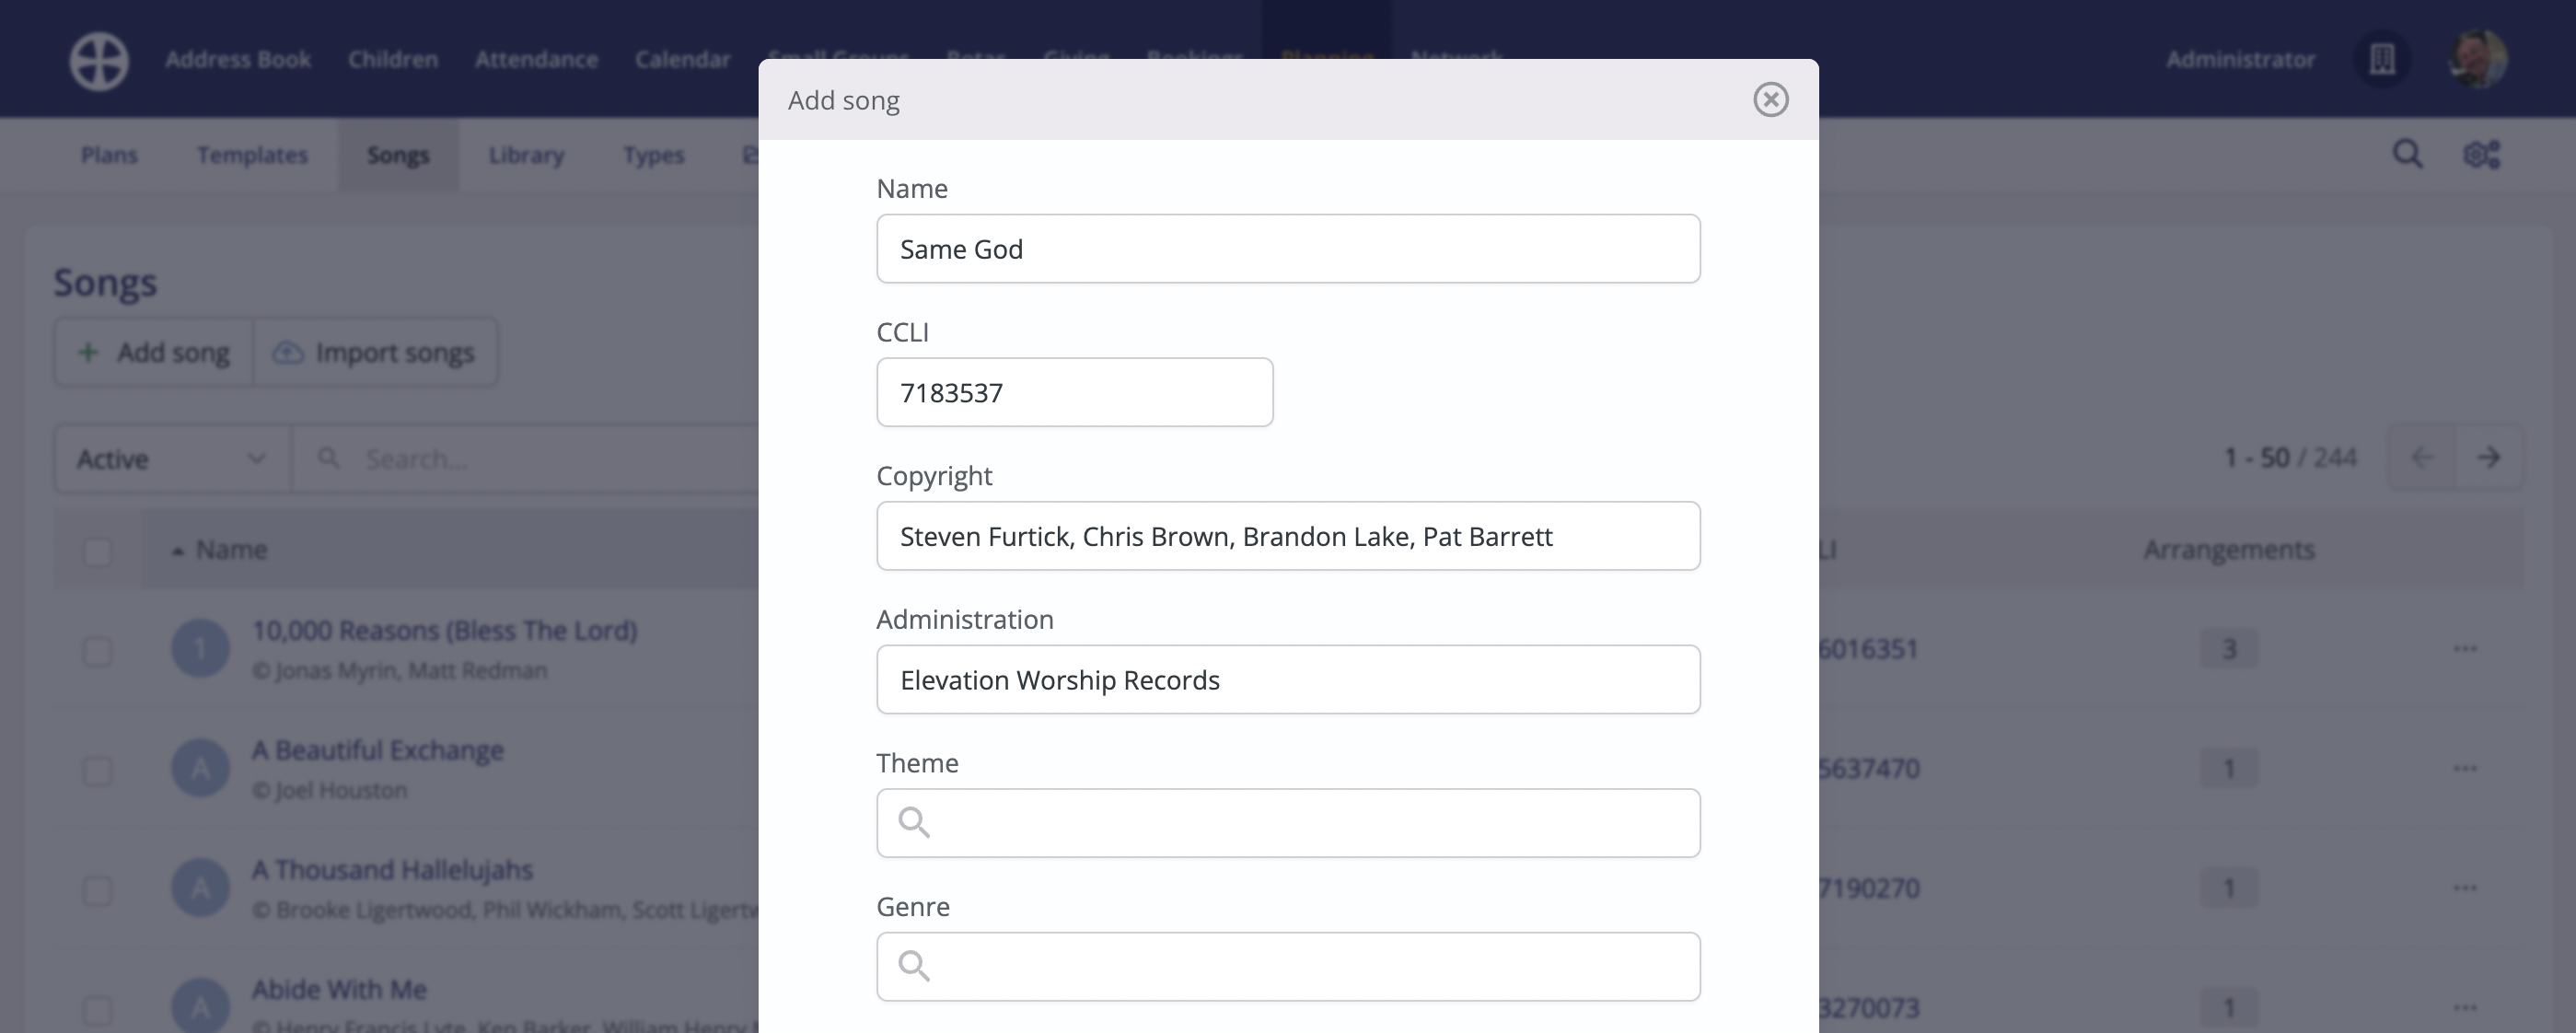Open the user profile avatar

2477,59
